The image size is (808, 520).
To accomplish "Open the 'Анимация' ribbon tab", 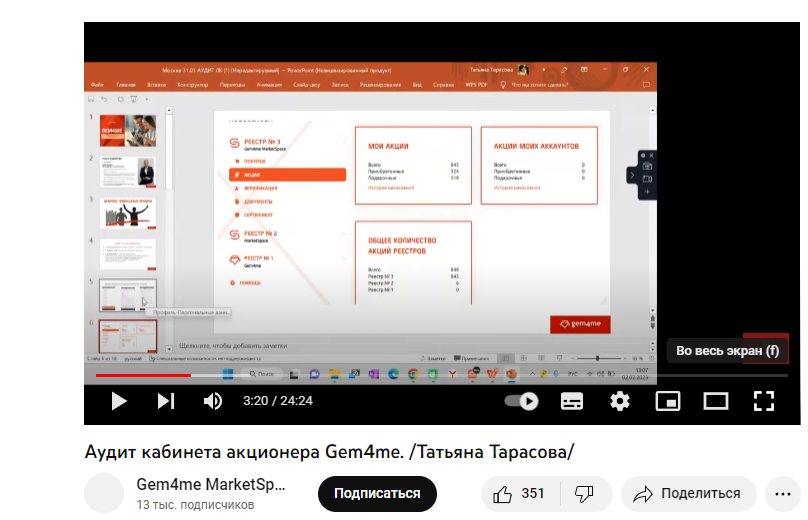I will (x=269, y=85).
